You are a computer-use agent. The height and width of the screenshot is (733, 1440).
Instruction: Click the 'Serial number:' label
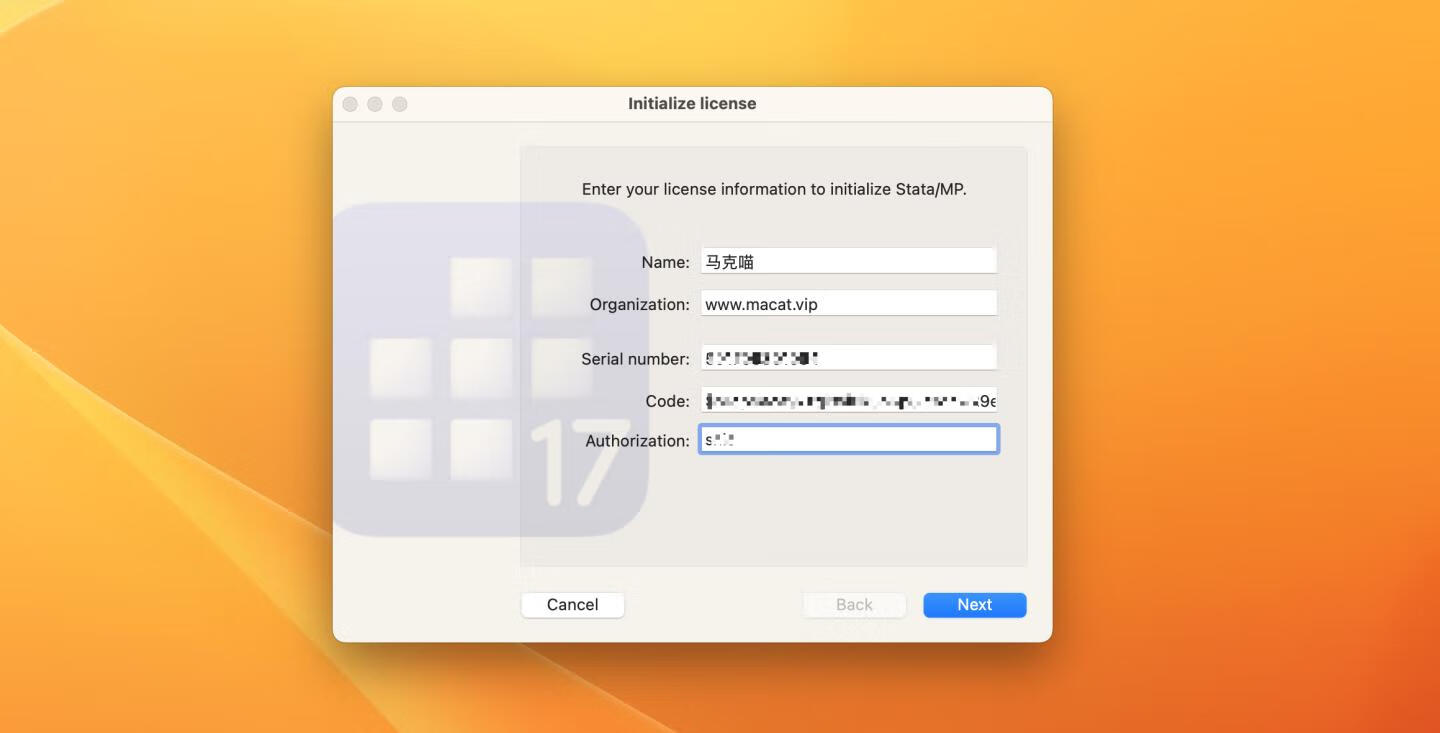(x=635, y=358)
